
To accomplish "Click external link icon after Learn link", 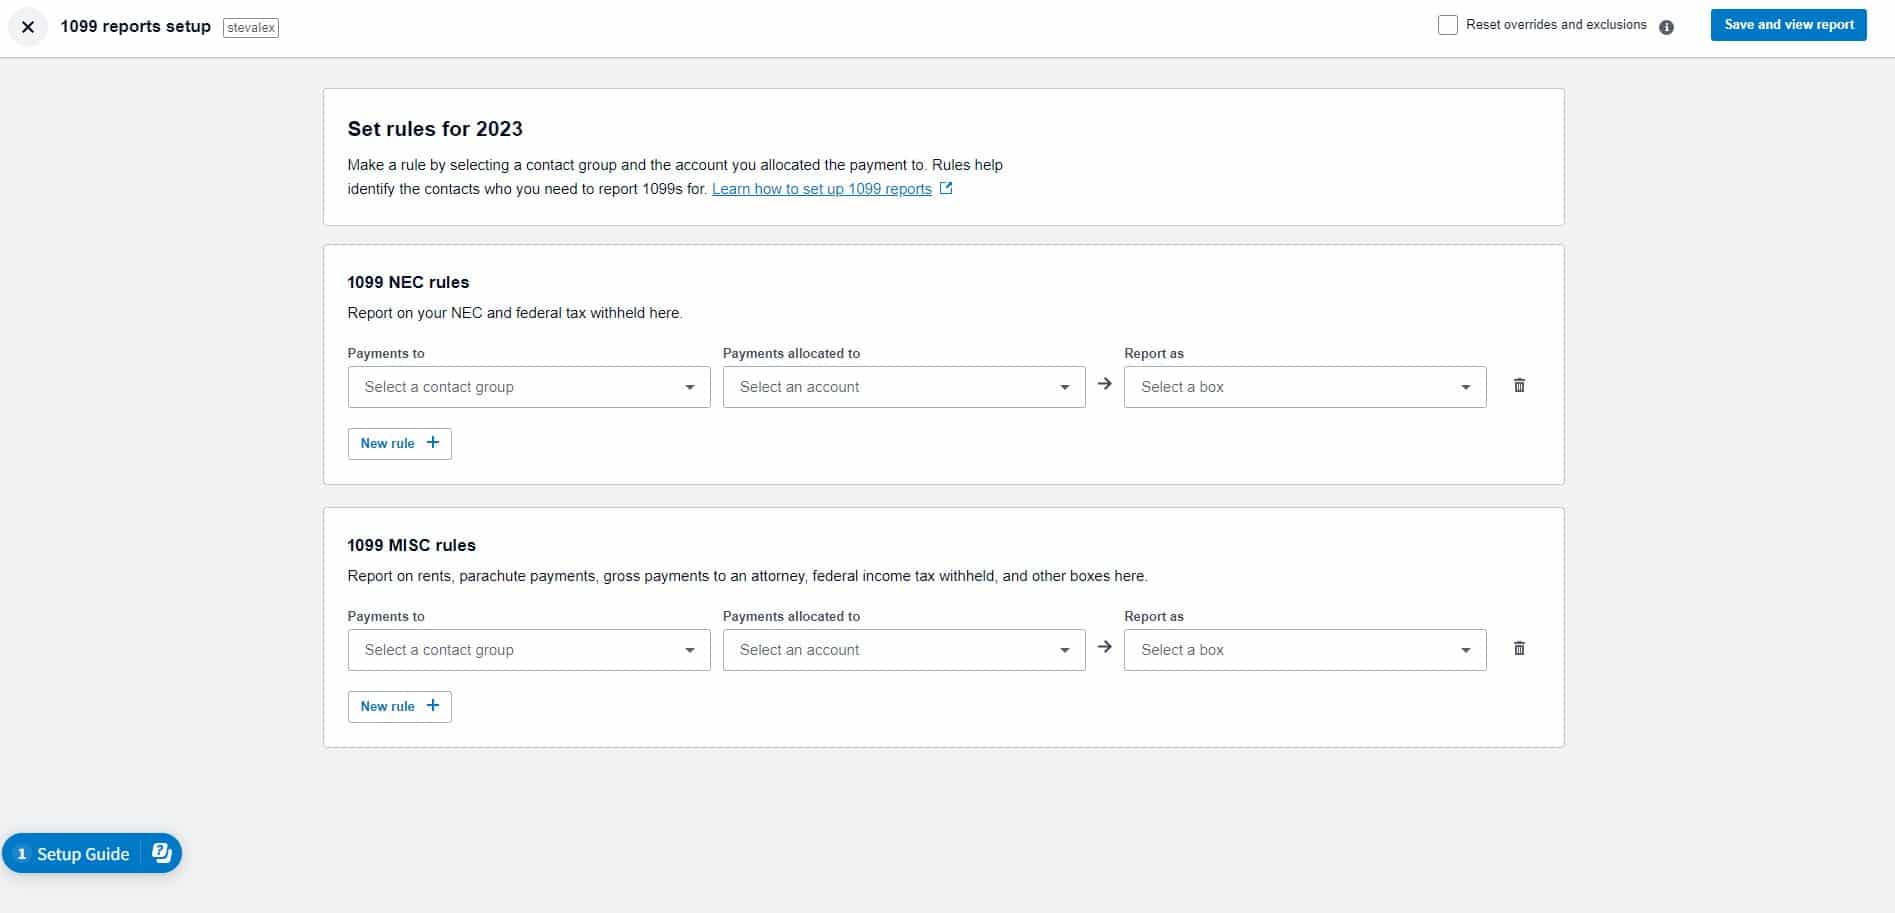I will [946, 188].
